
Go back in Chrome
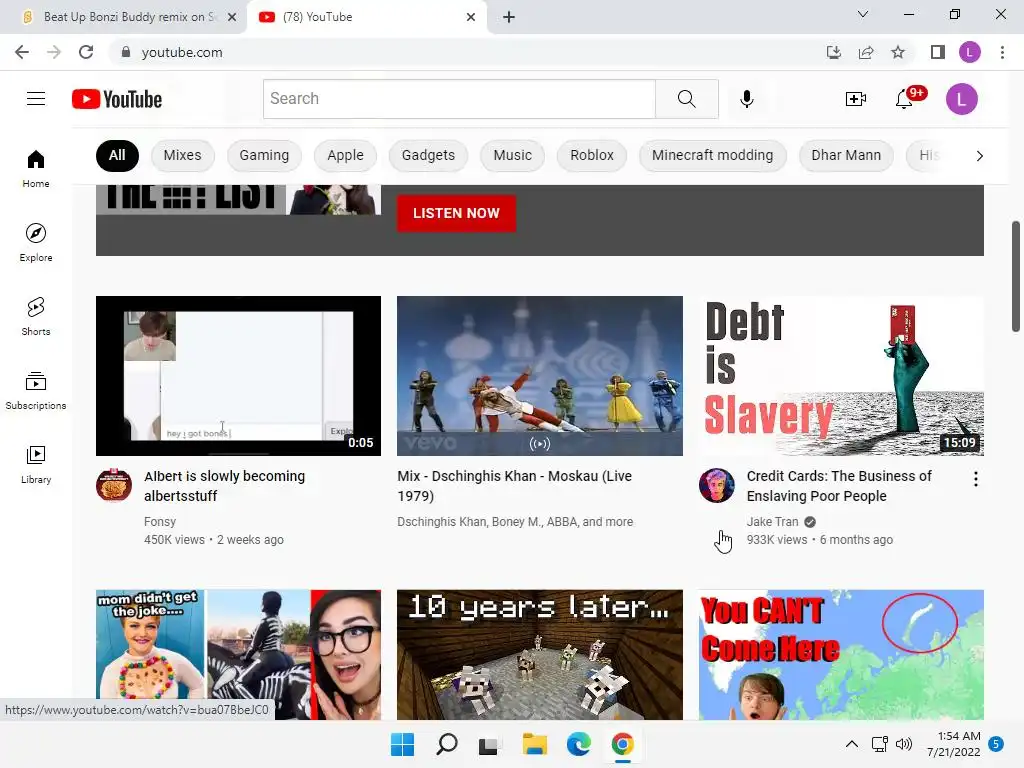tap(22, 52)
